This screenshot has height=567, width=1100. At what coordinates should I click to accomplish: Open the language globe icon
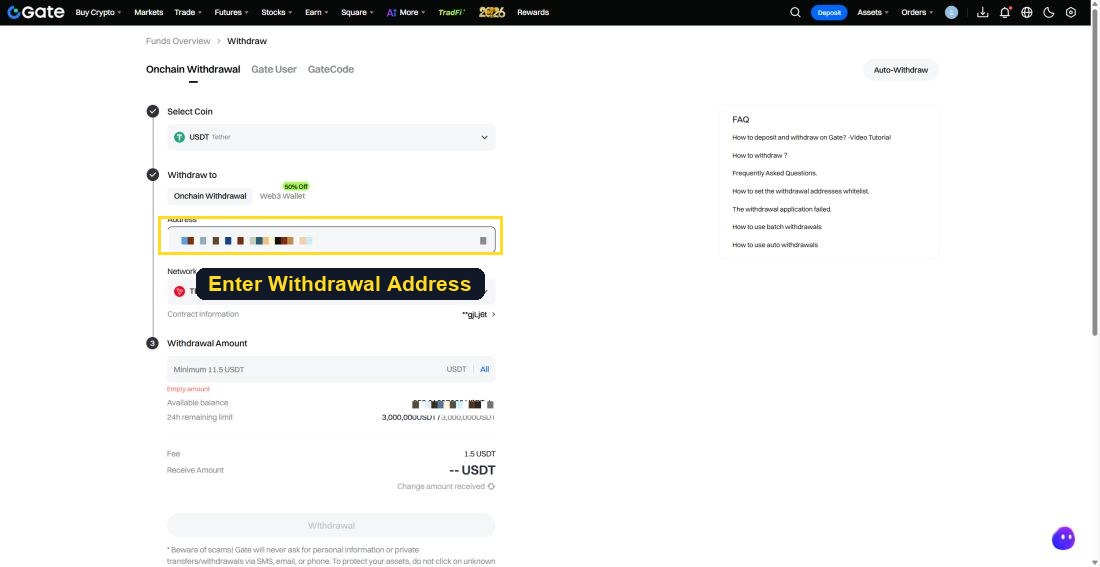1026,12
